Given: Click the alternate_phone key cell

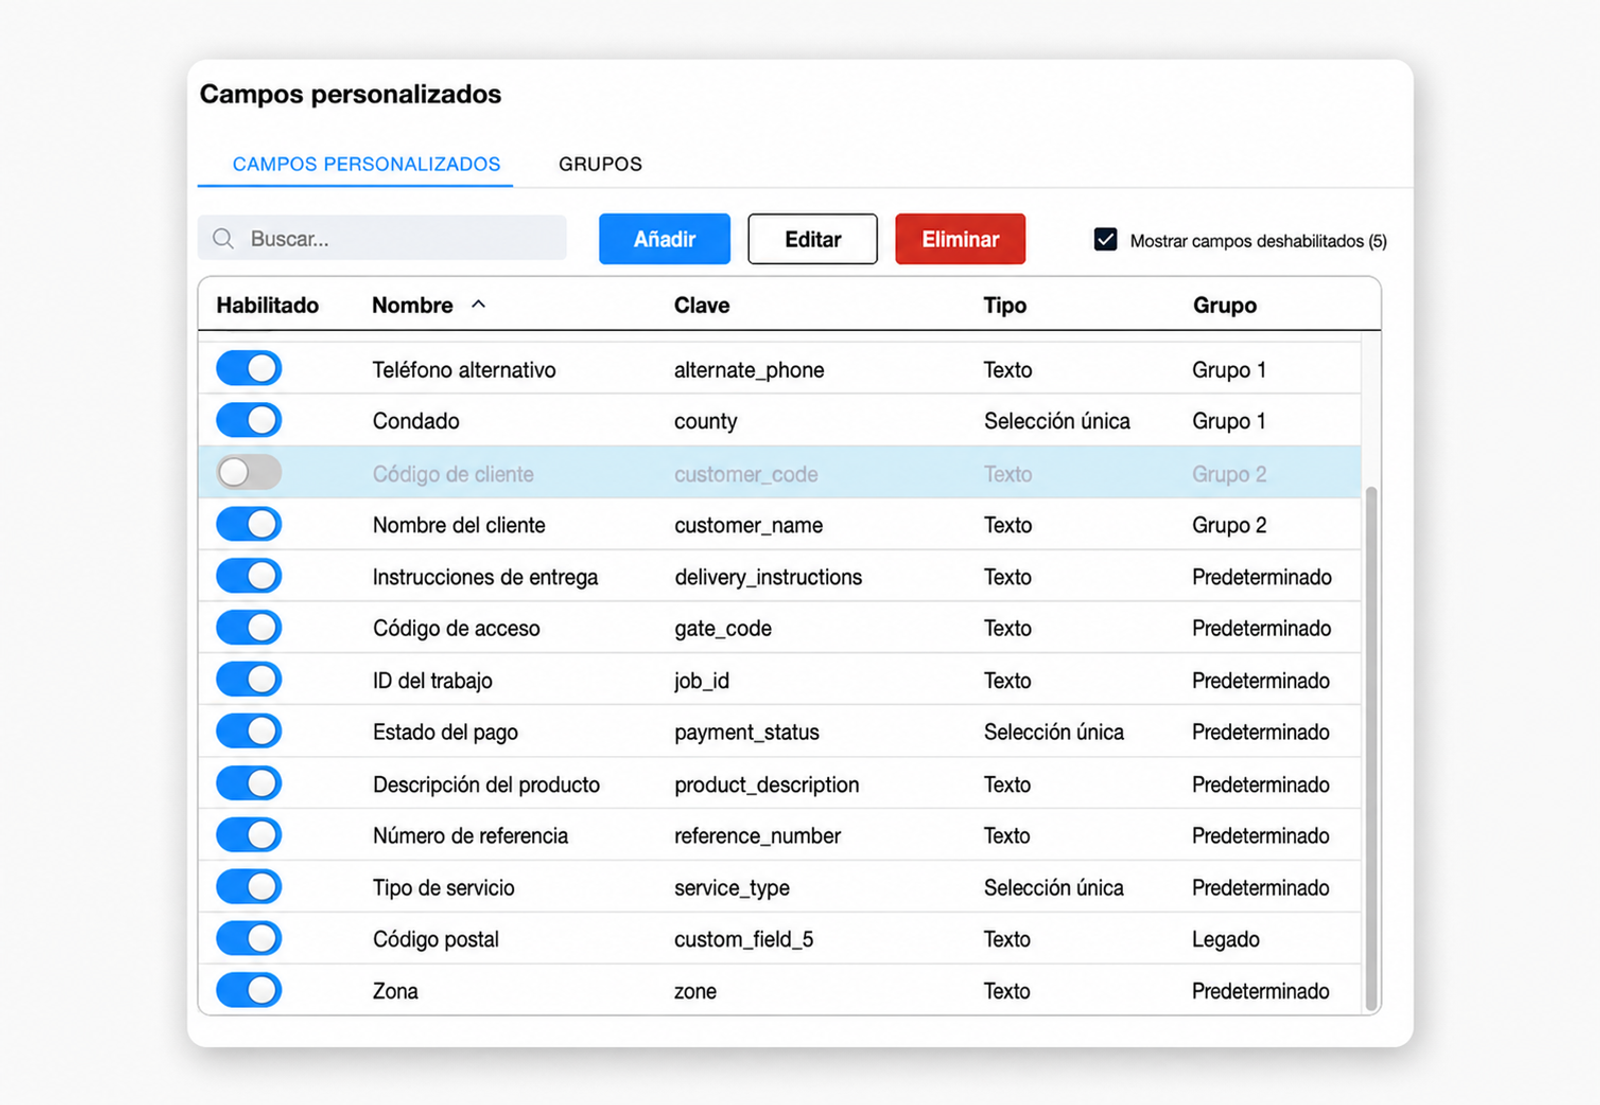Looking at the screenshot, I should click(x=749, y=370).
